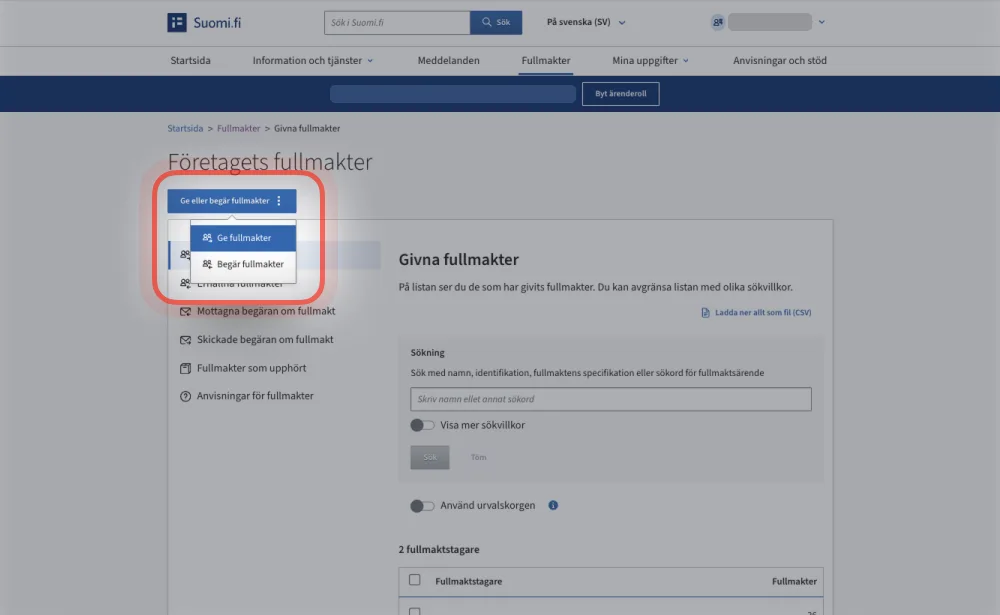Click the info icon beside Använd urvalskorgen

553,505
